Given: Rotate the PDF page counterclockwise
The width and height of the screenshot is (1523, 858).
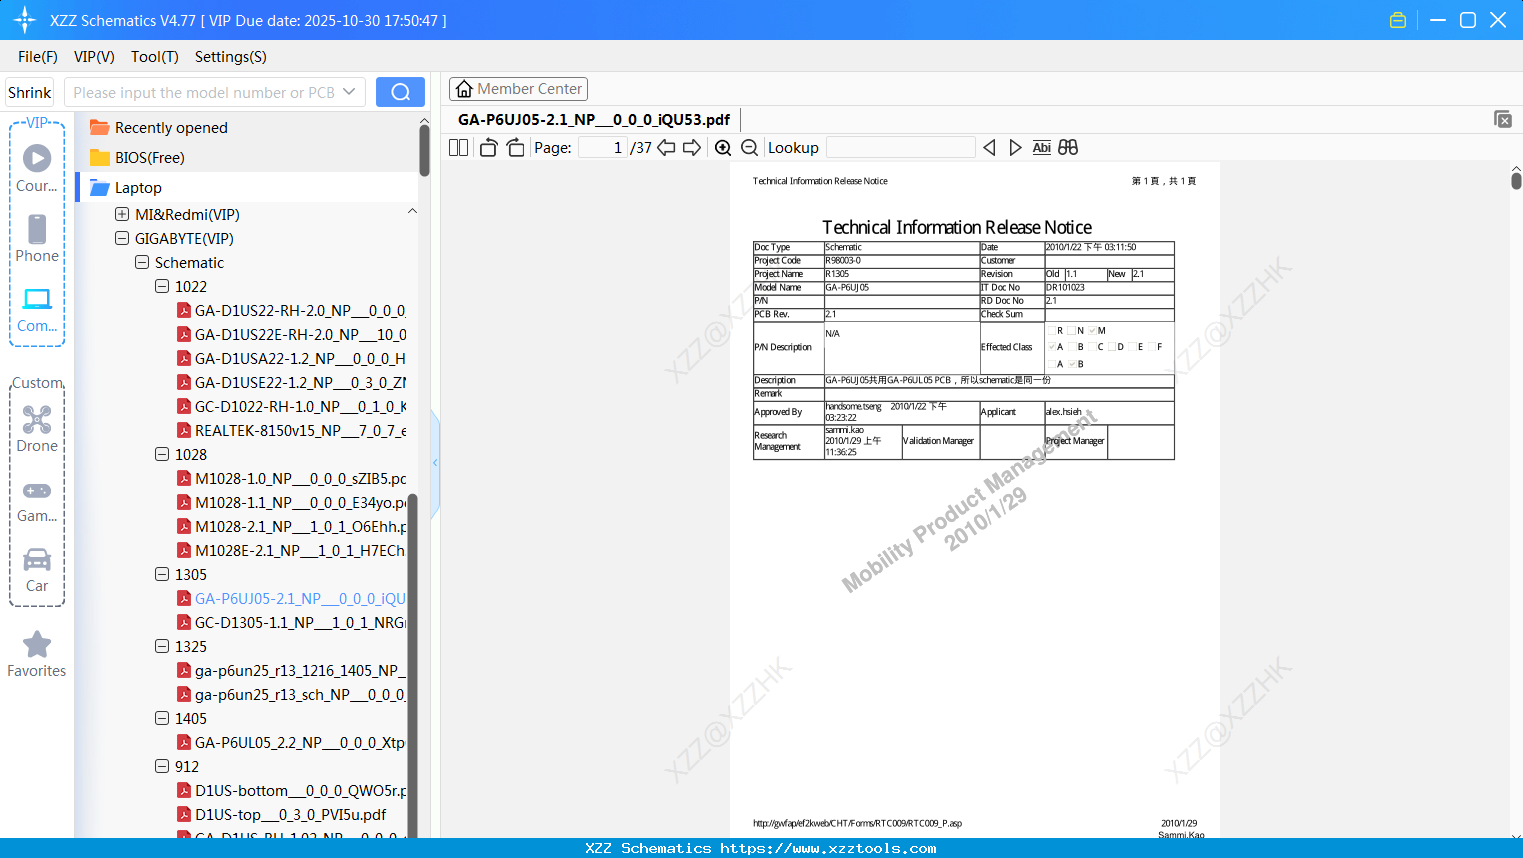Looking at the screenshot, I should coord(488,147).
